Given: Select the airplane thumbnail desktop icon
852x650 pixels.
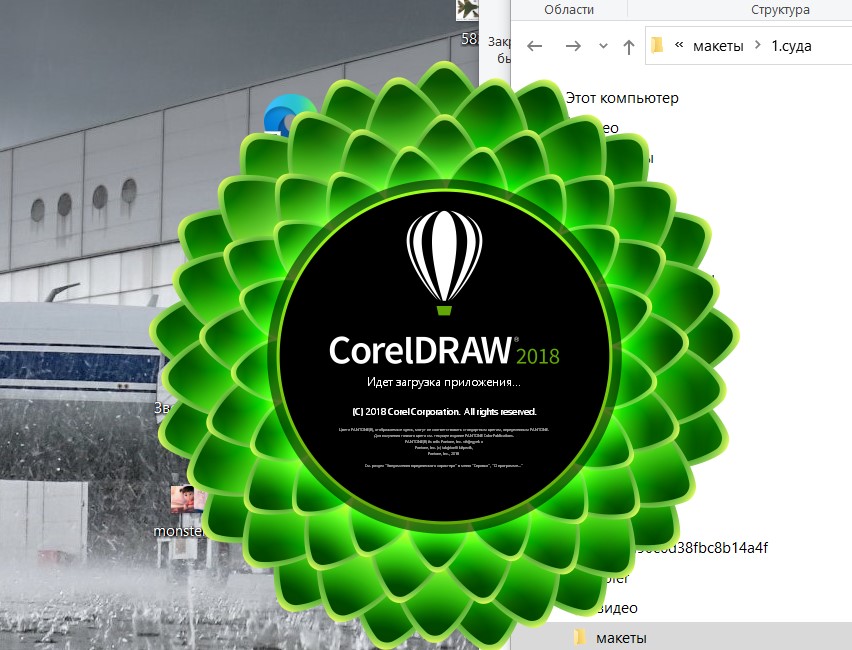Looking at the screenshot, I should (468, 10).
